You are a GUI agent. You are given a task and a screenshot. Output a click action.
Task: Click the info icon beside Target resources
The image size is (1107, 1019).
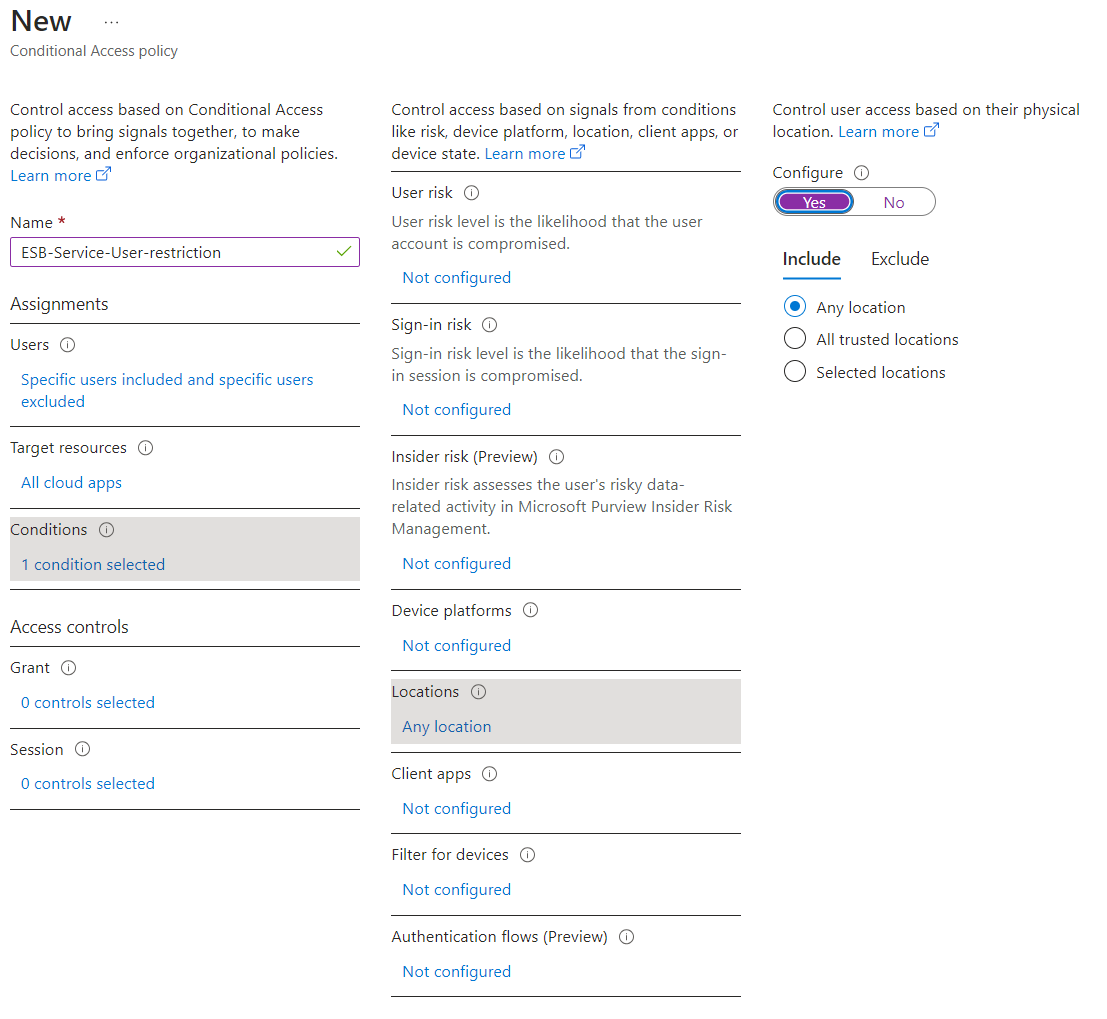(145, 448)
